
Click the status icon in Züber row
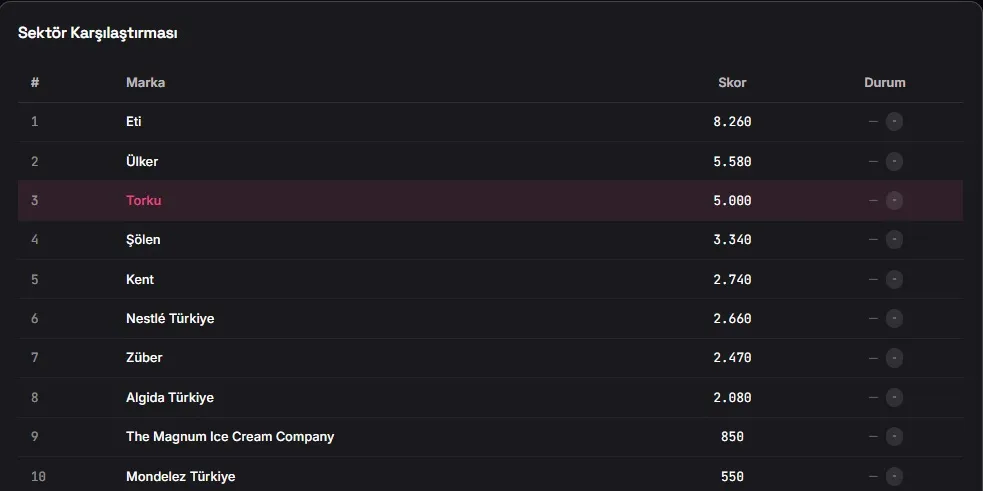coord(894,358)
